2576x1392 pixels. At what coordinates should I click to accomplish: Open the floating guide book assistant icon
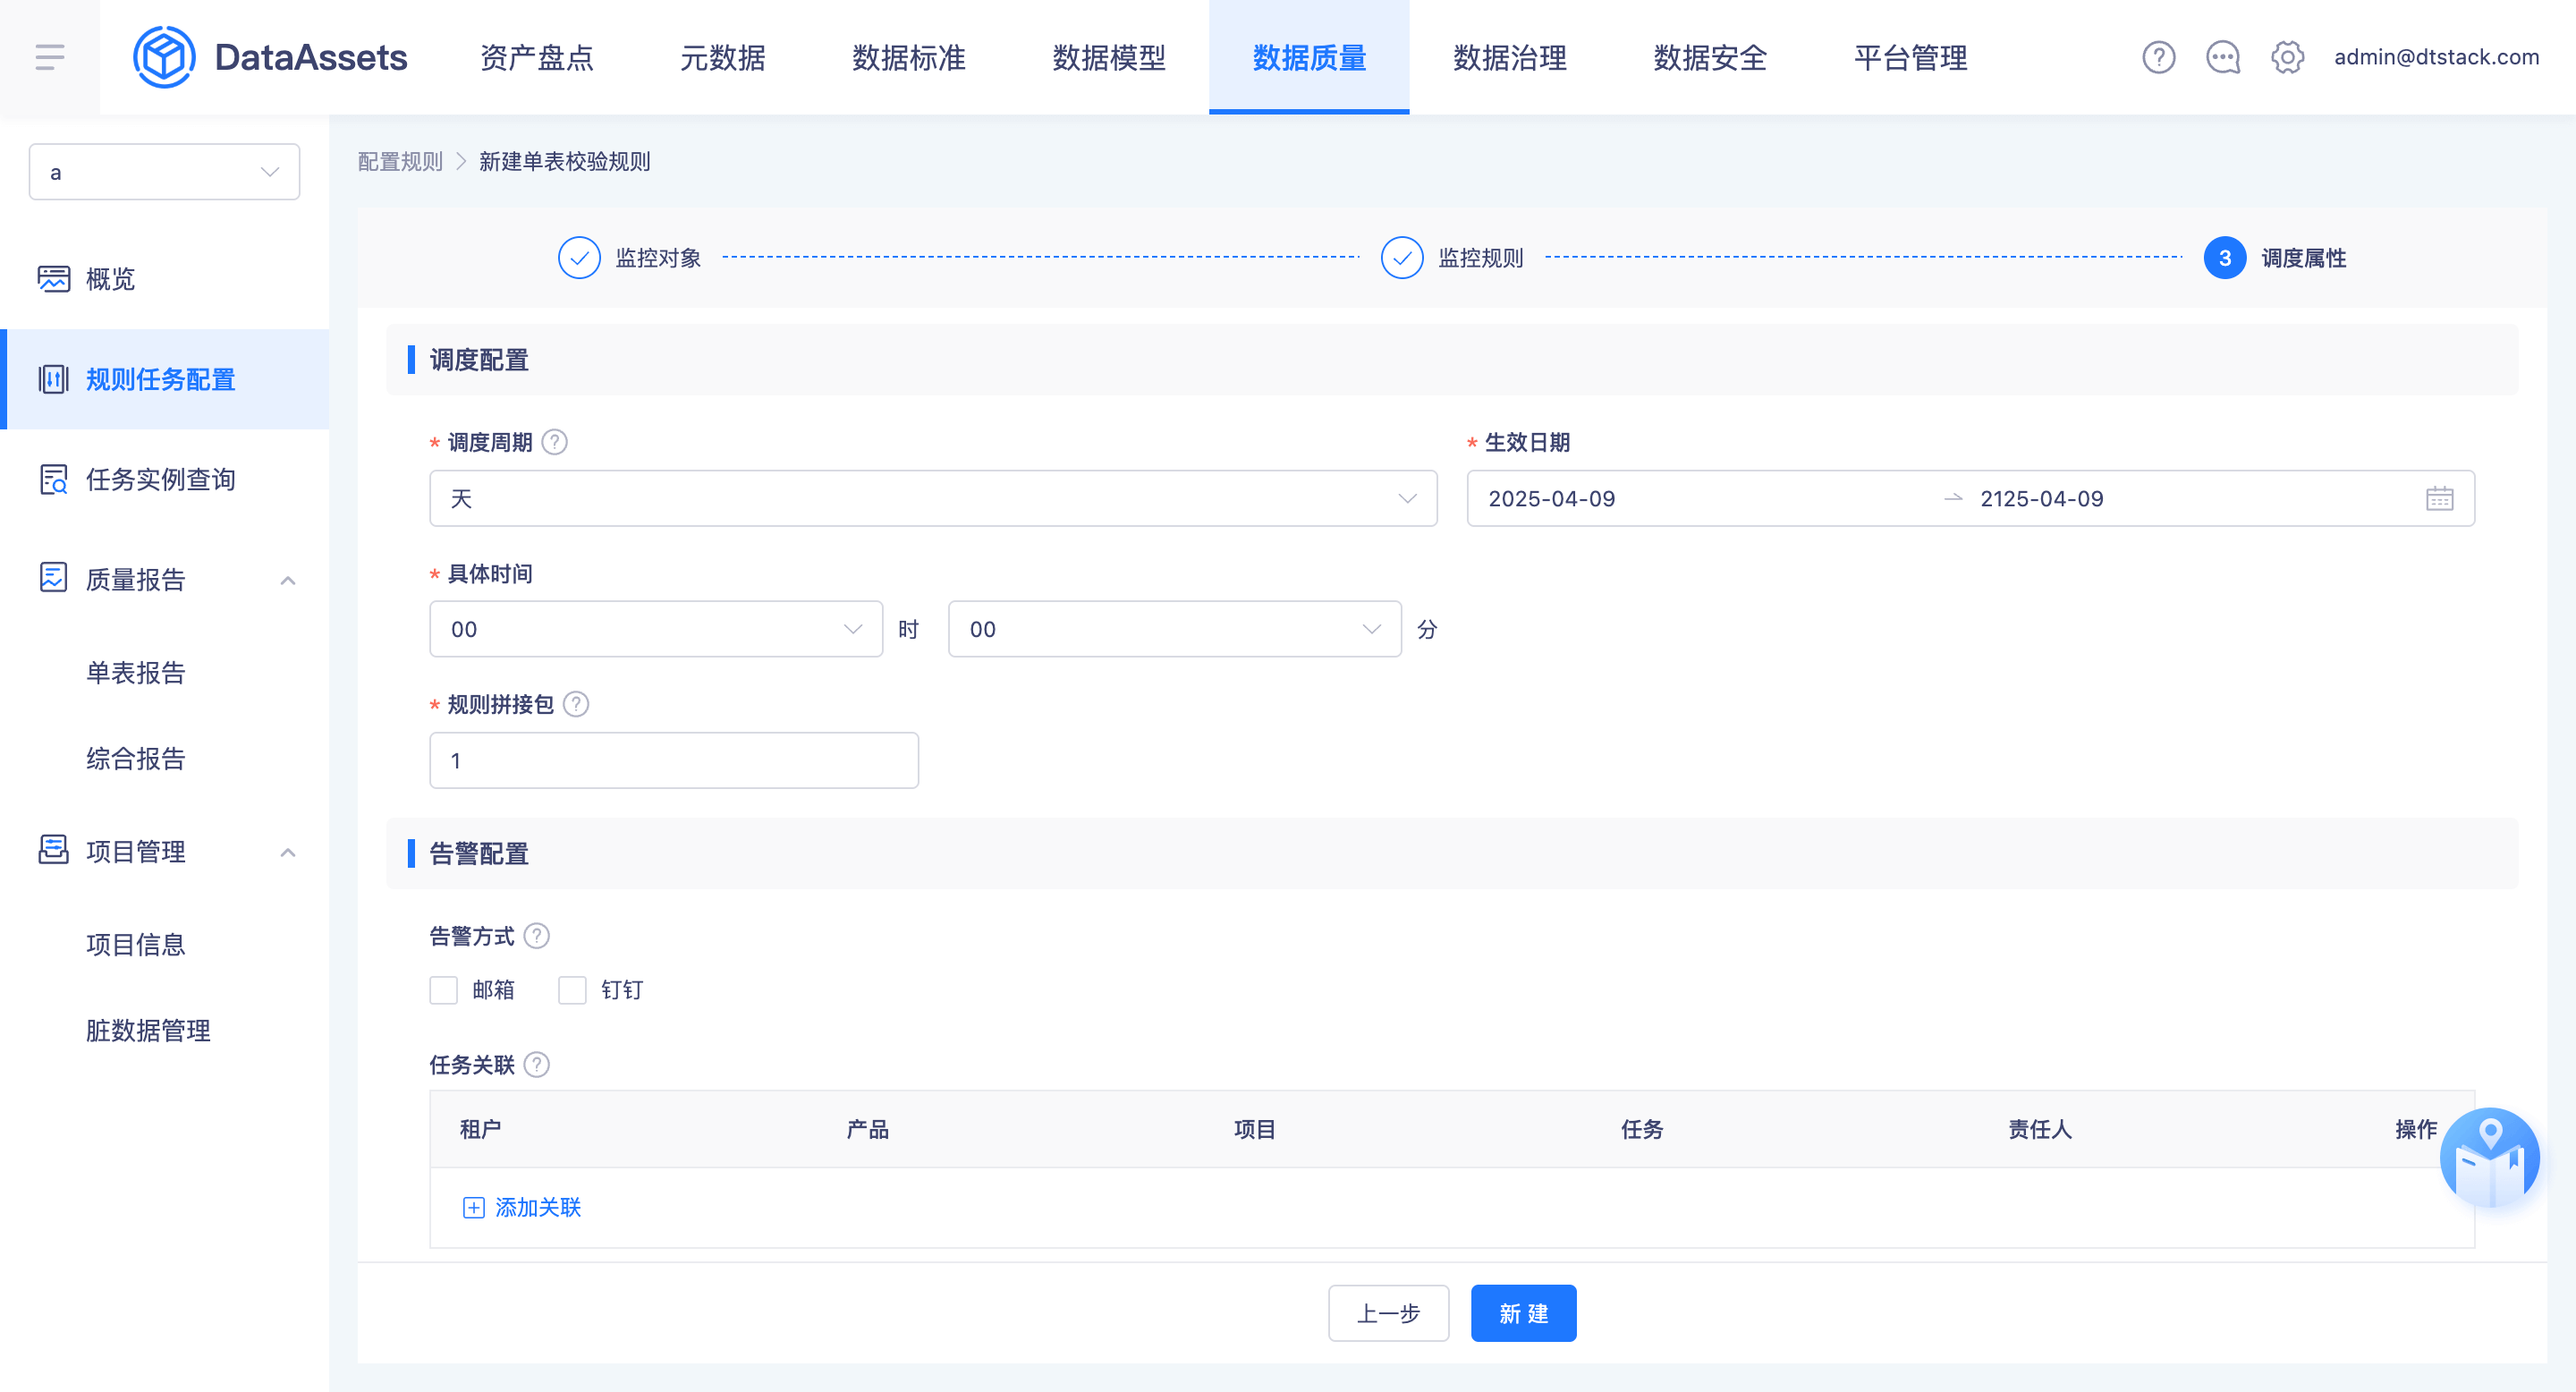(x=2489, y=1158)
